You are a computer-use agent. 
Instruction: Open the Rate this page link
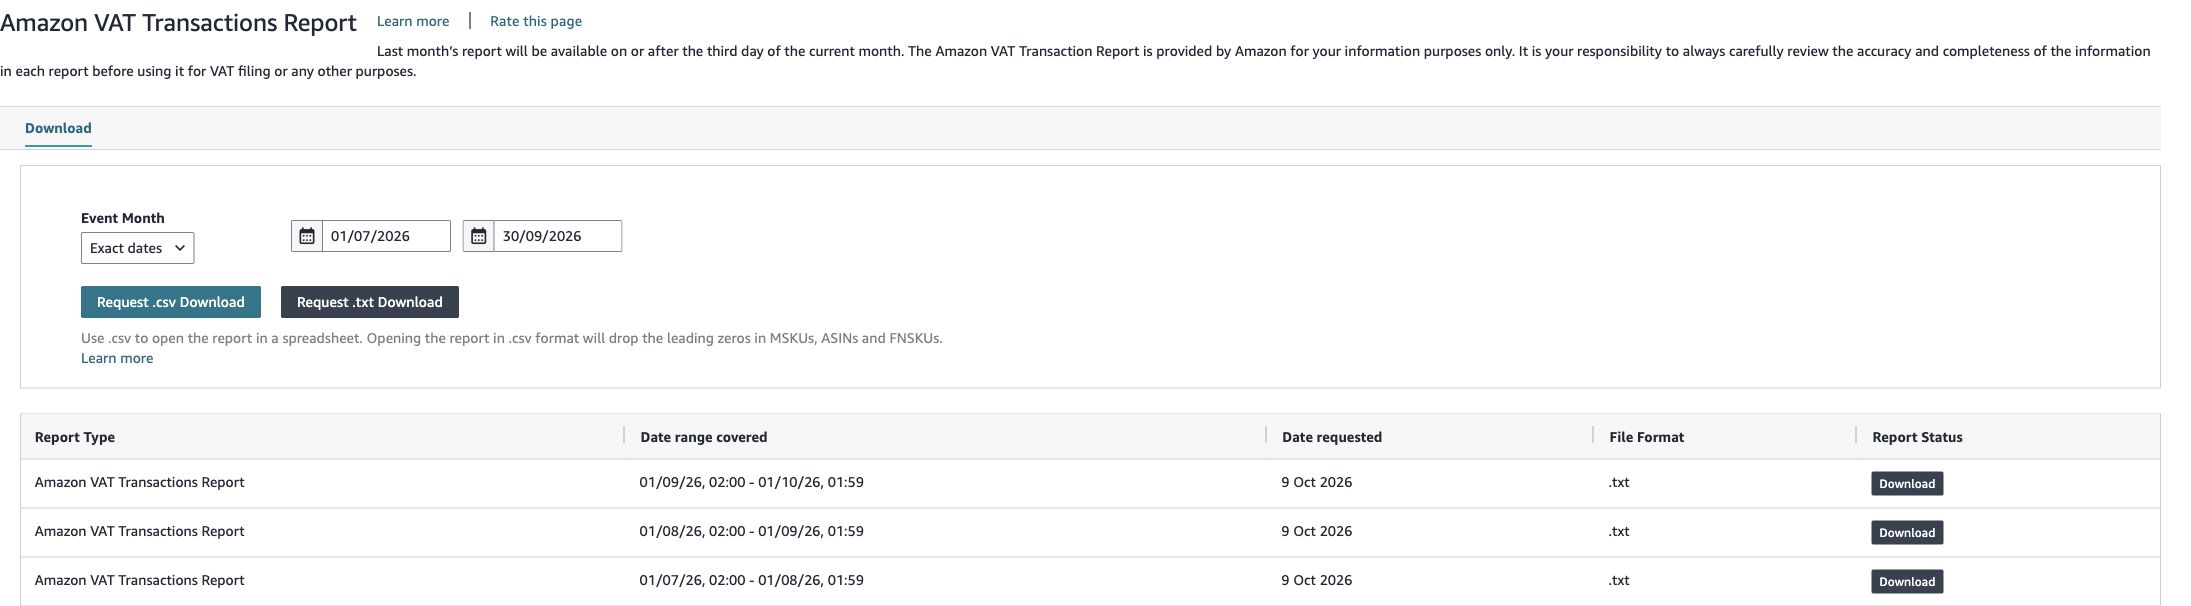(x=536, y=21)
